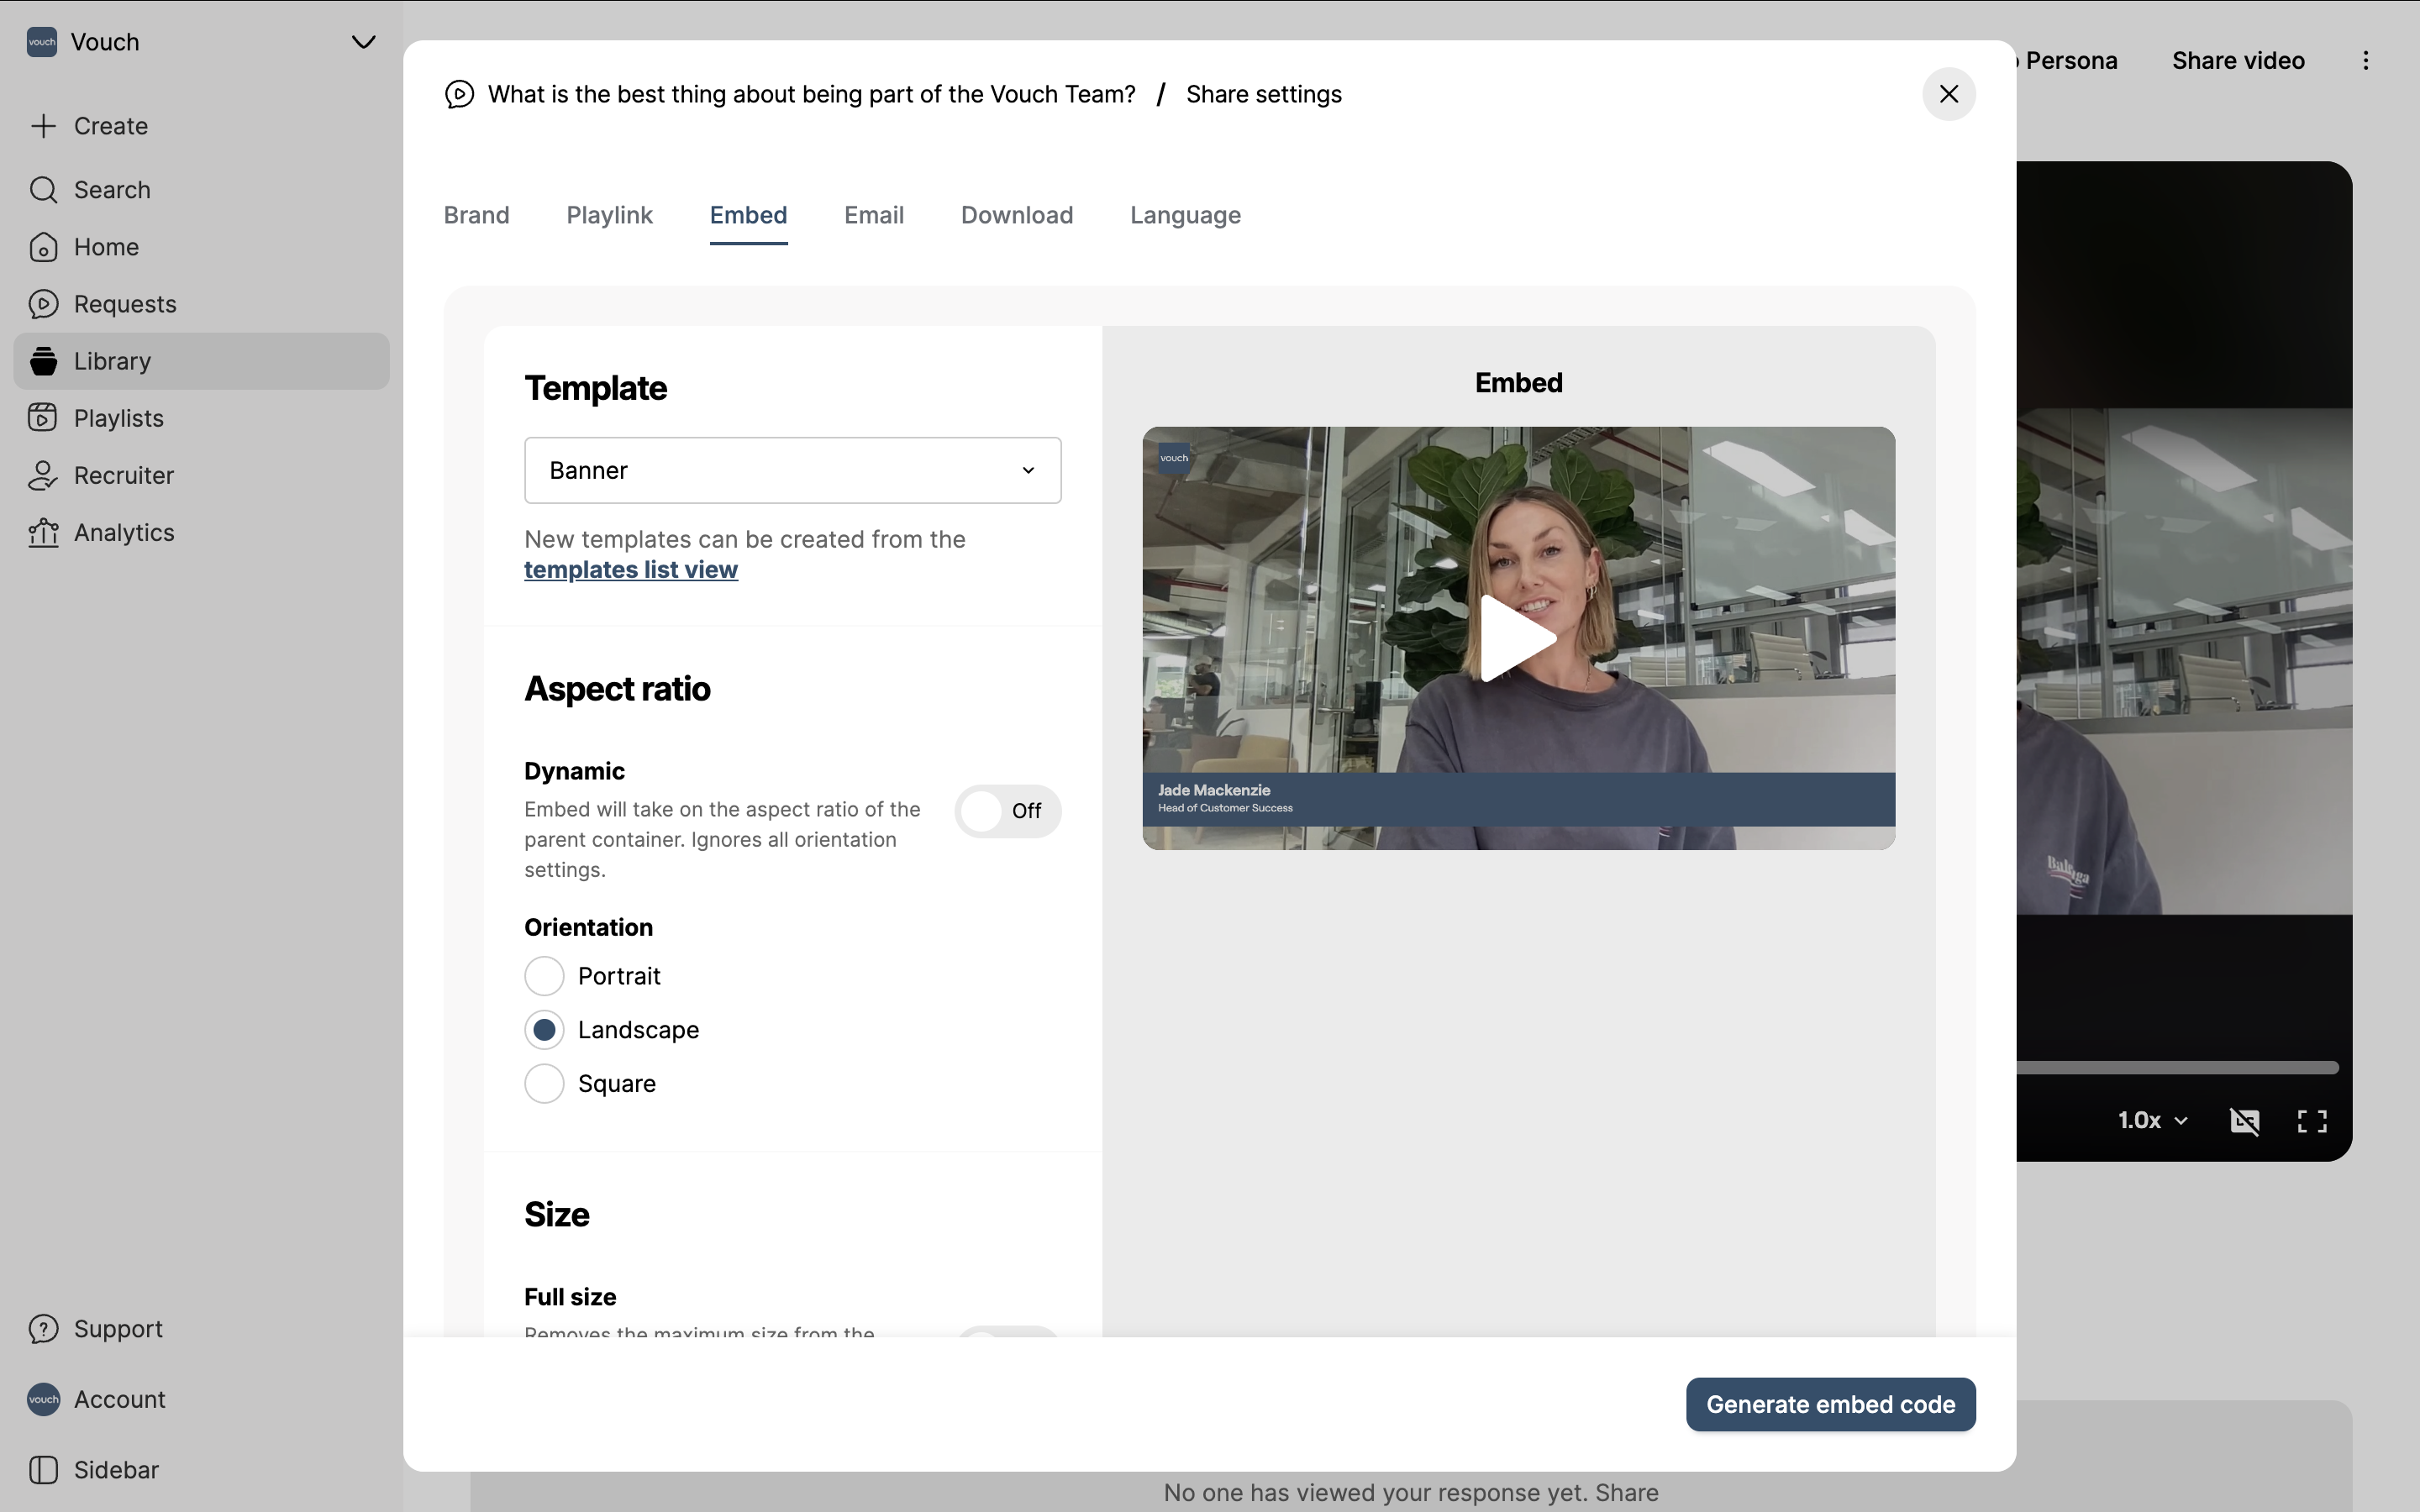Click the video question icon in dialog header
Image resolution: width=2420 pixels, height=1512 pixels.
(x=459, y=94)
